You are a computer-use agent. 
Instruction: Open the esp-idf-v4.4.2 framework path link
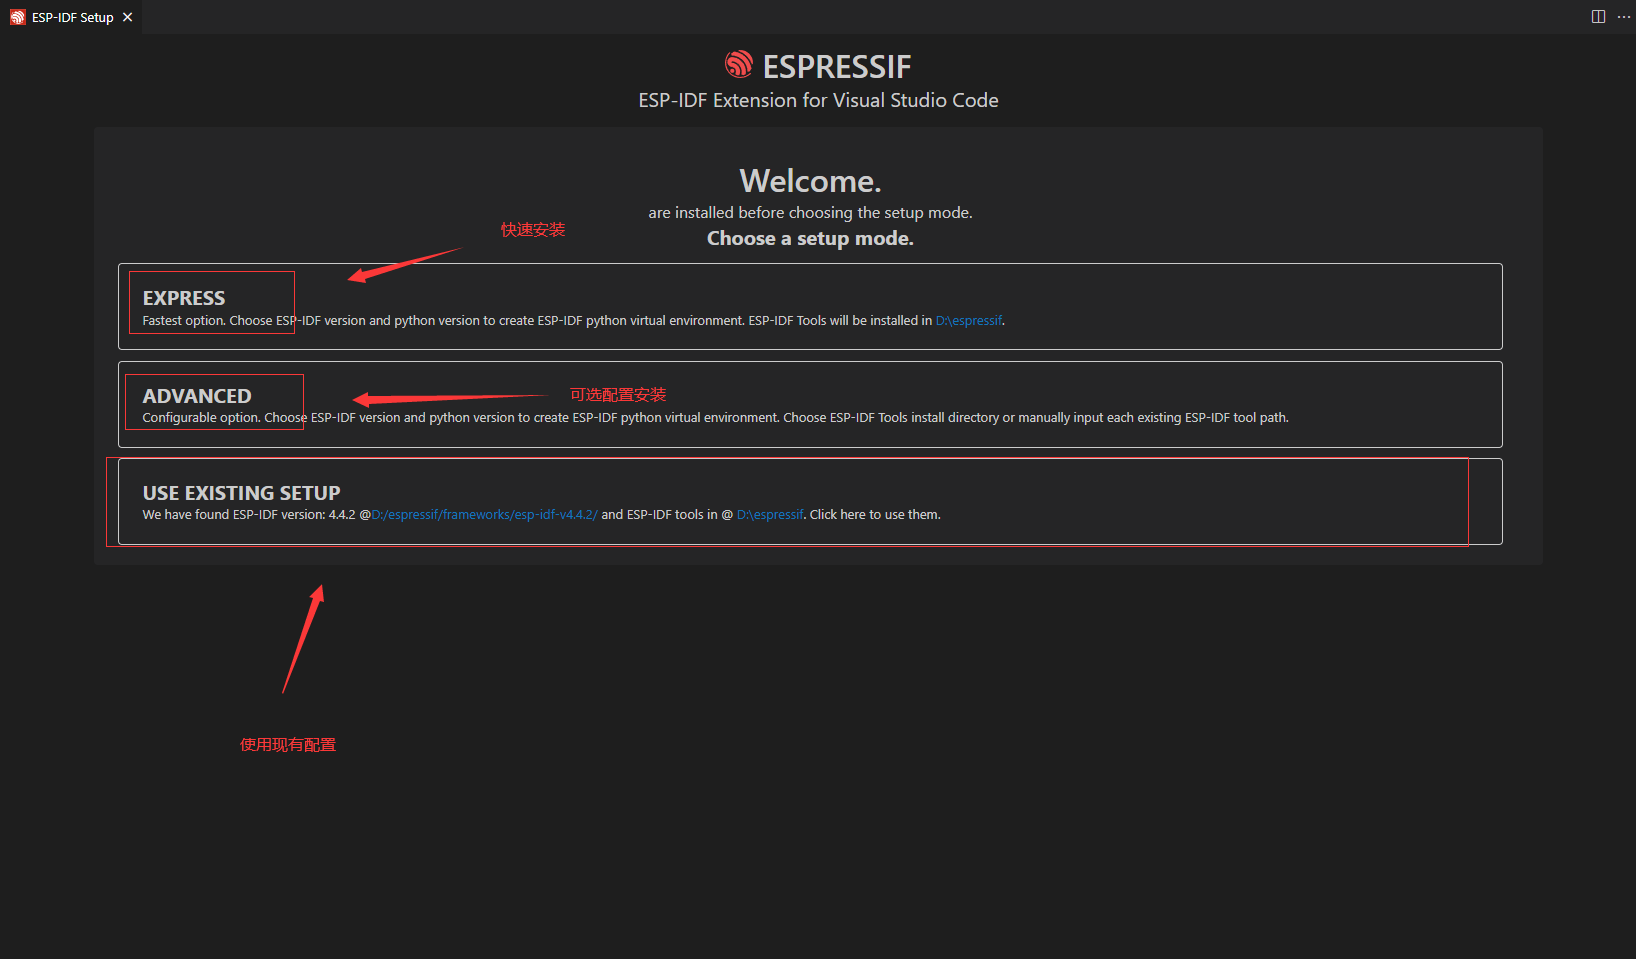[x=484, y=515]
